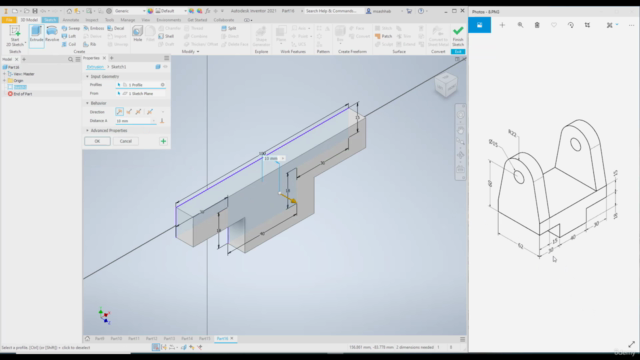Image resolution: width=640 pixels, height=360 pixels.
Task: Open the File menu tab
Action: (9, 20)
